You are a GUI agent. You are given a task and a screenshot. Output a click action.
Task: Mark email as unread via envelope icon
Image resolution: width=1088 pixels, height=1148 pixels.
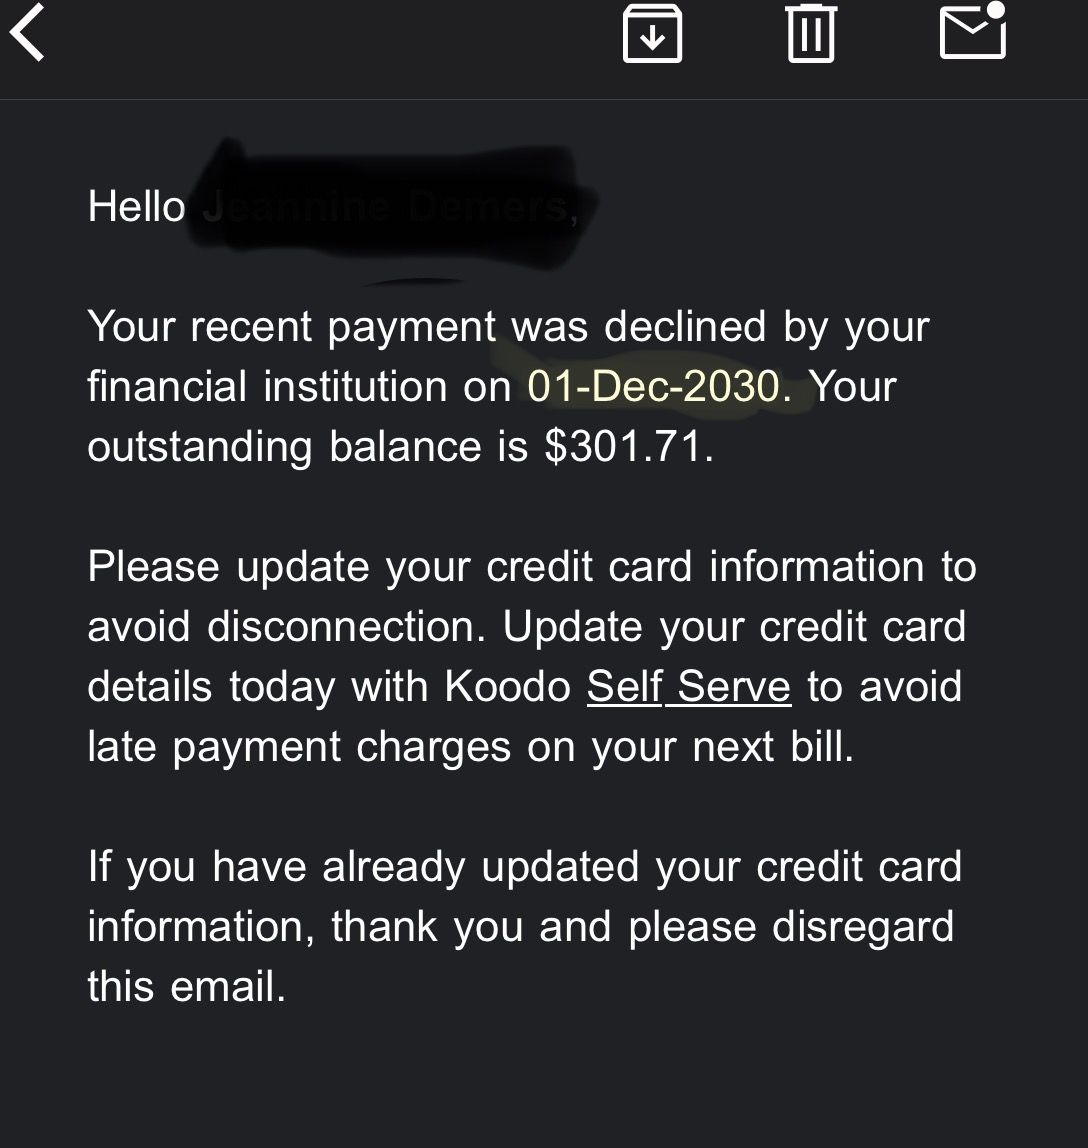[x=972, y=31]
